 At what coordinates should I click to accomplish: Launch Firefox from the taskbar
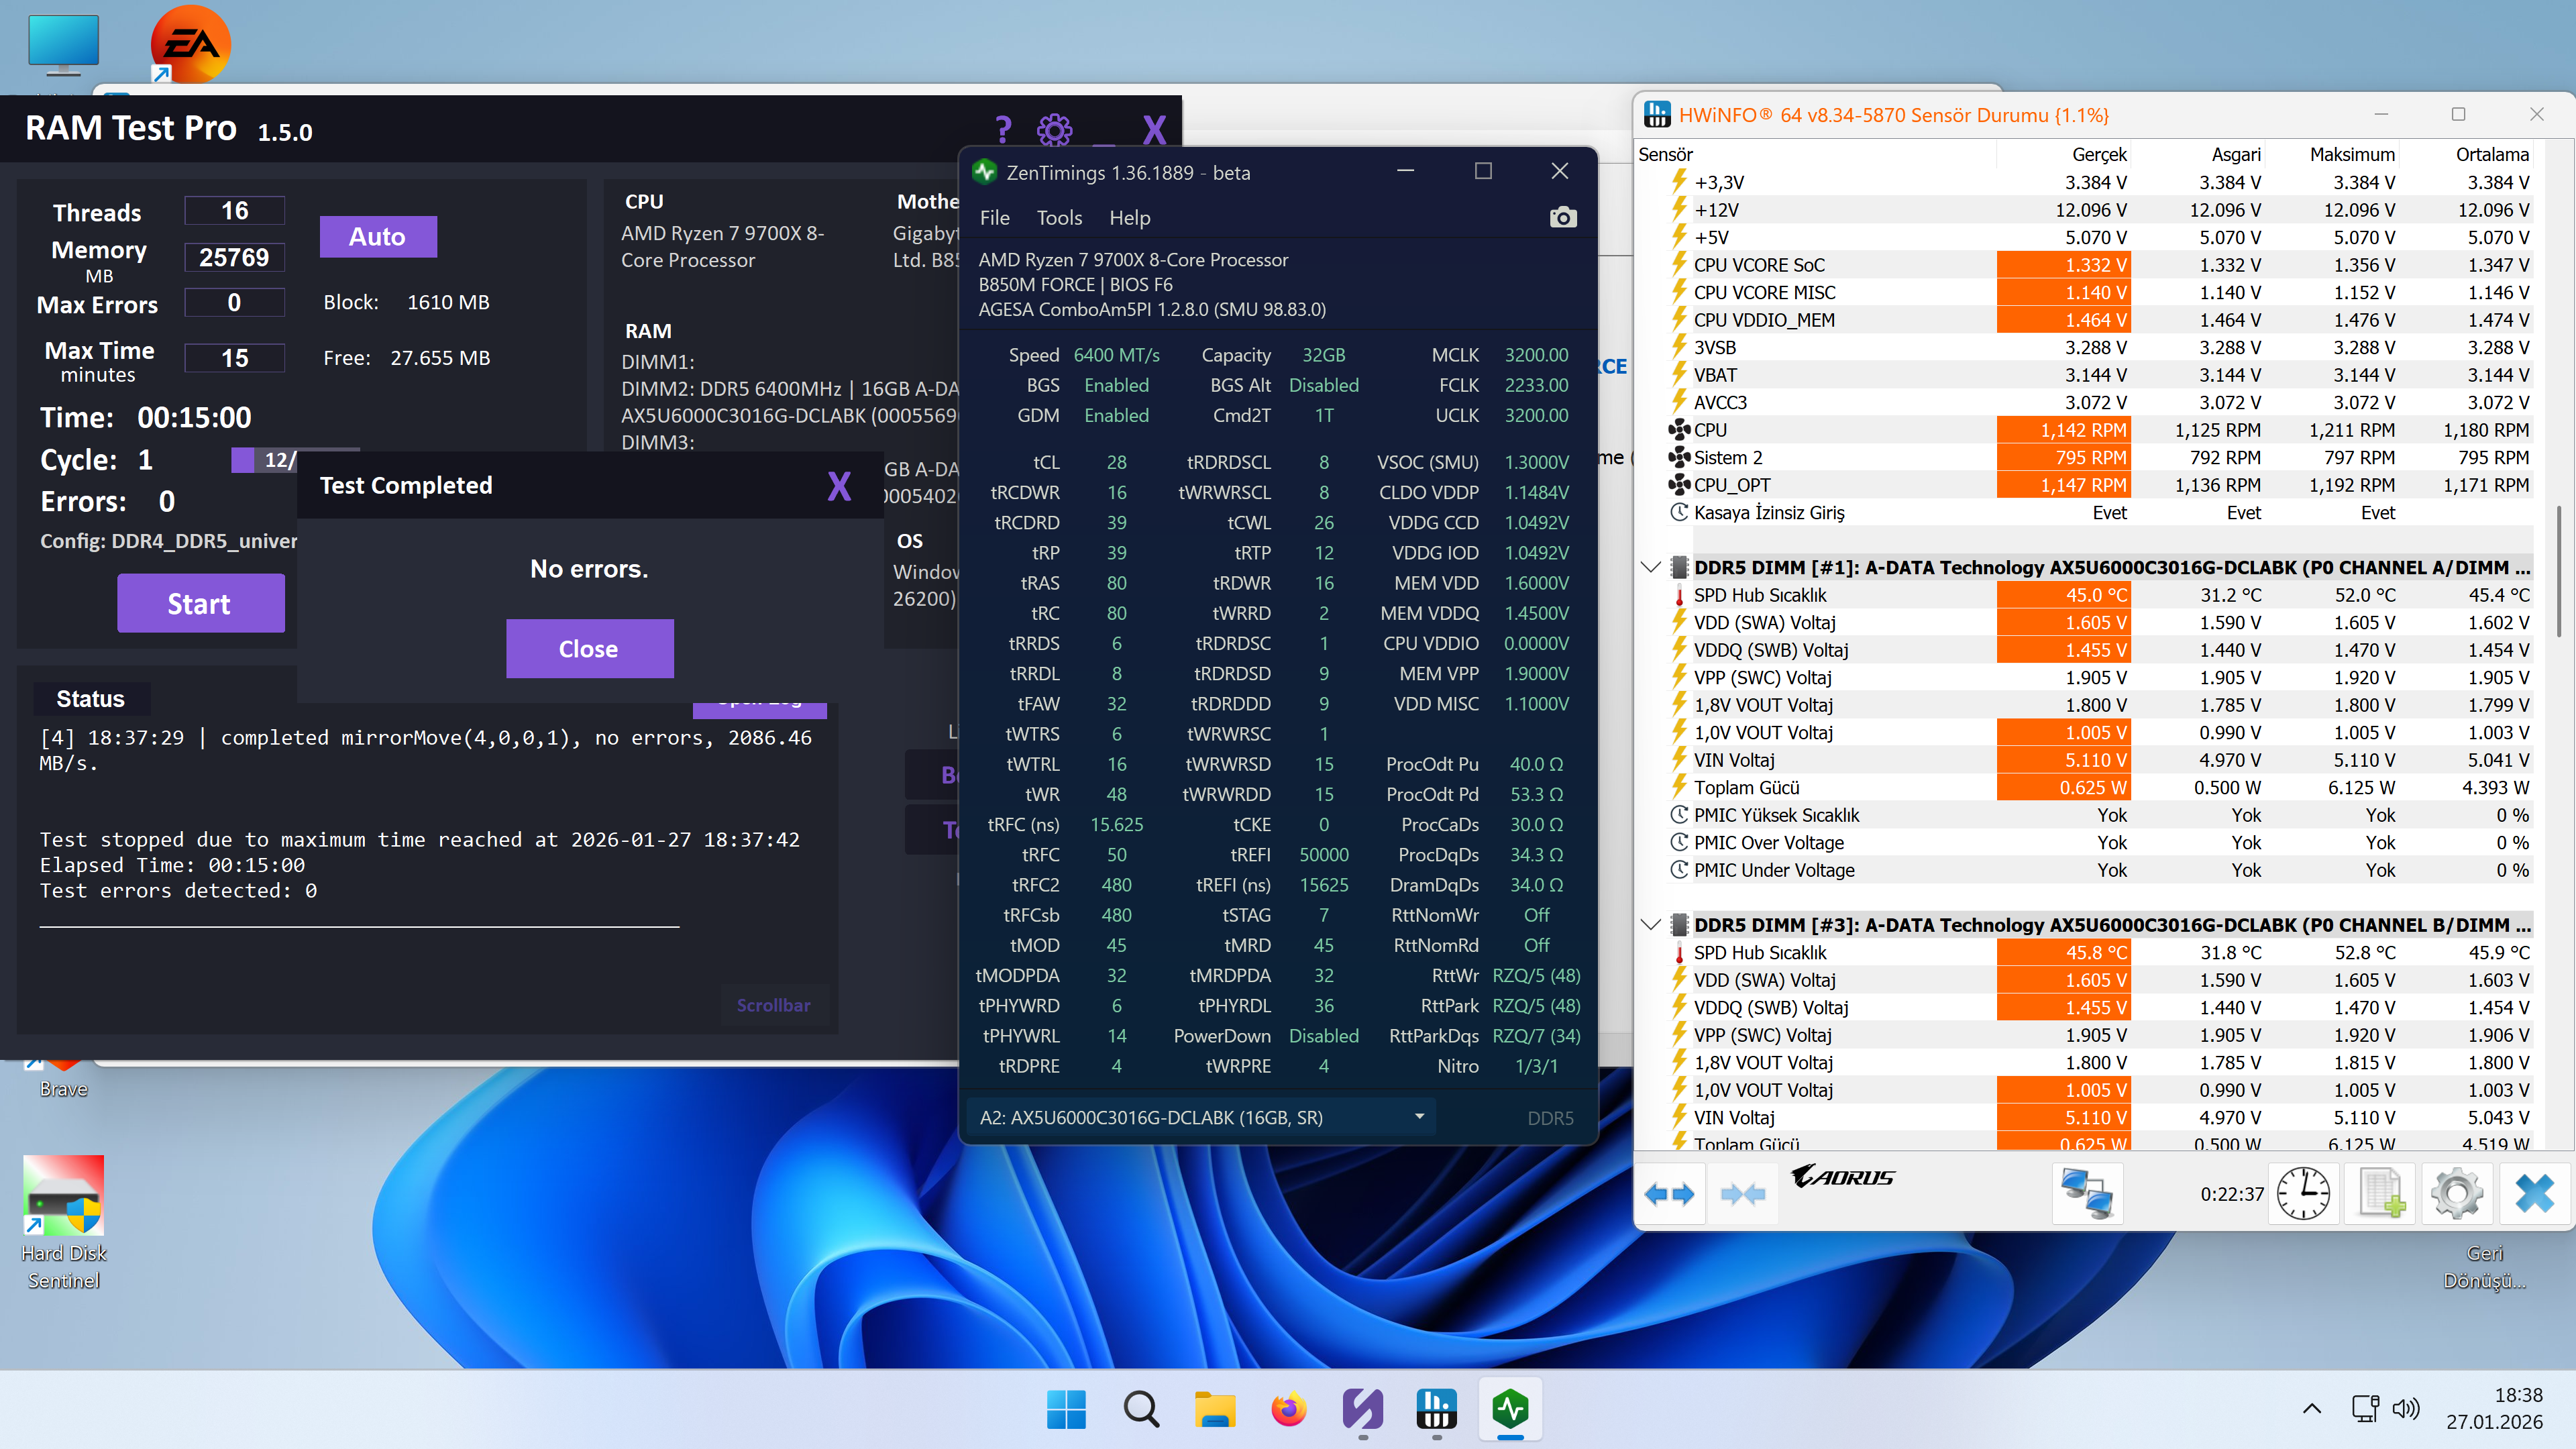[x=1289, y=1409]
